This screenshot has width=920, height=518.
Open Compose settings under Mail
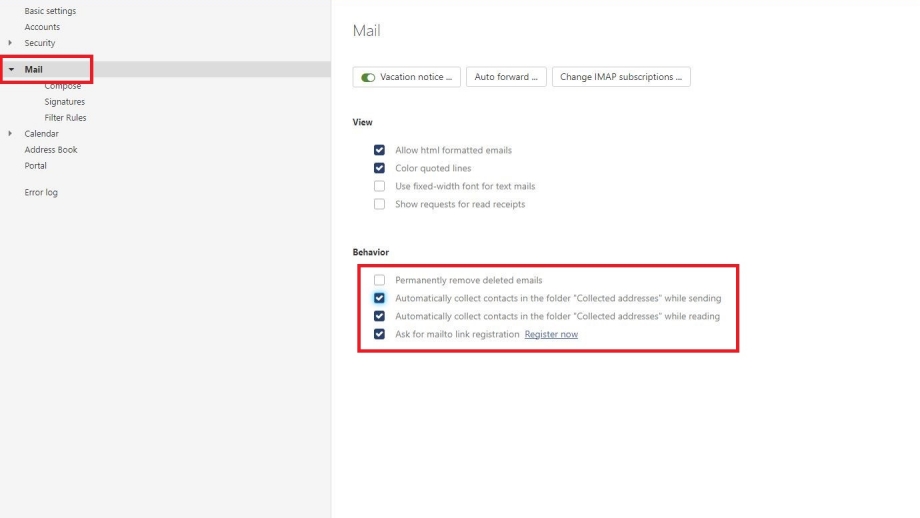point(63,86)
